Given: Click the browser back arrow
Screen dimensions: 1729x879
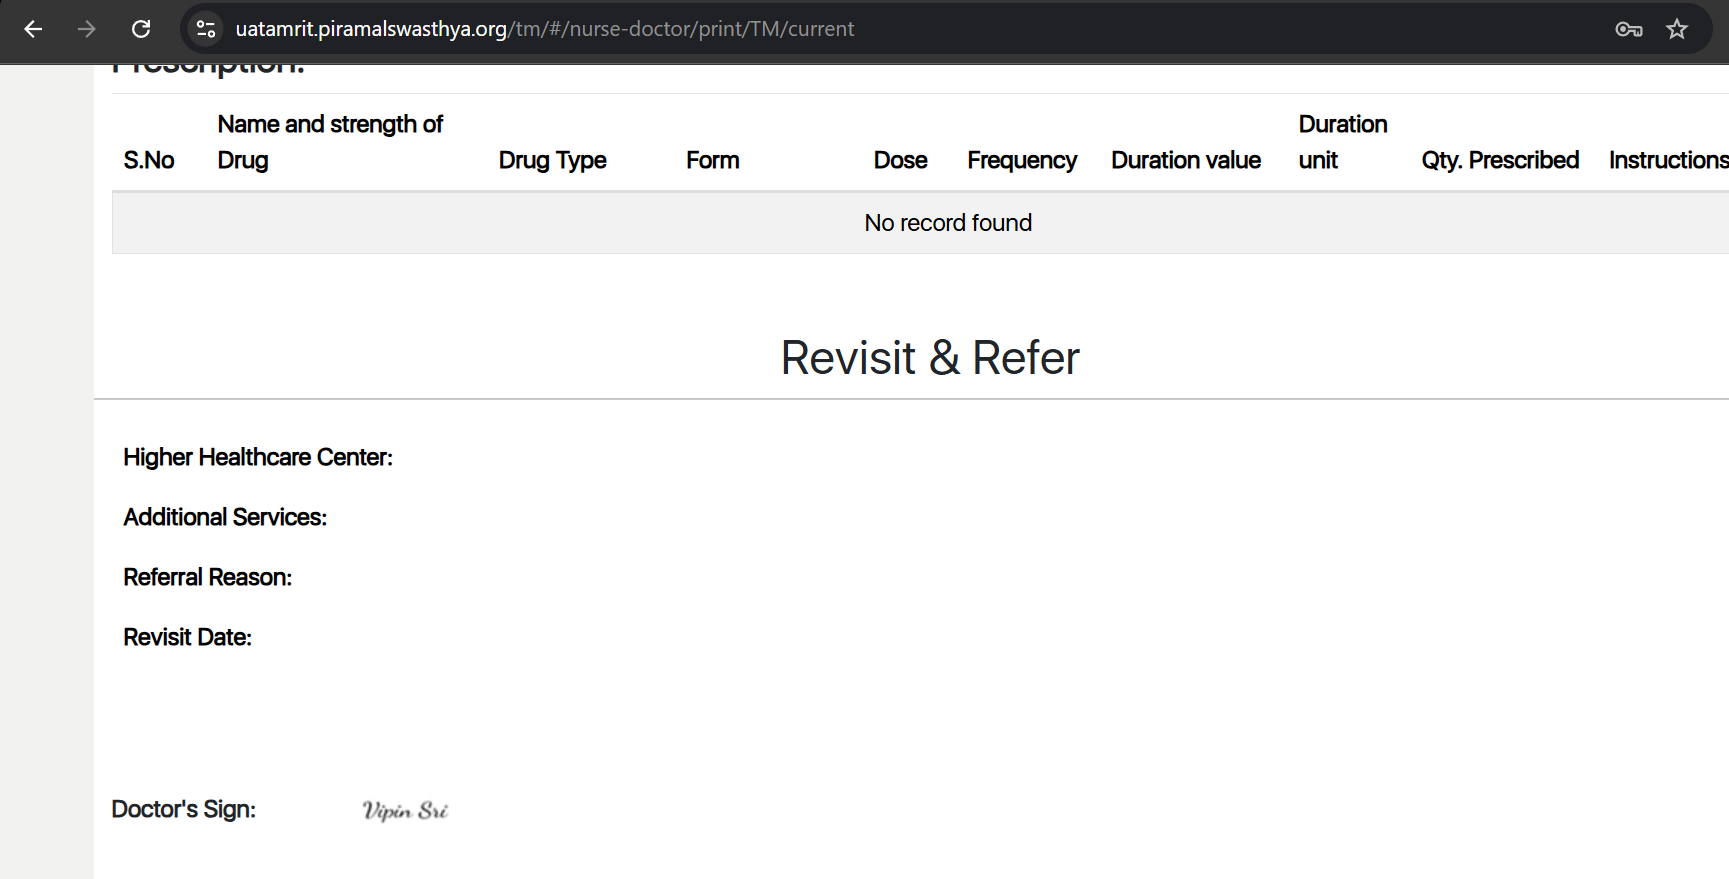Looking at the screenshot, I should [x=33, y=29].
